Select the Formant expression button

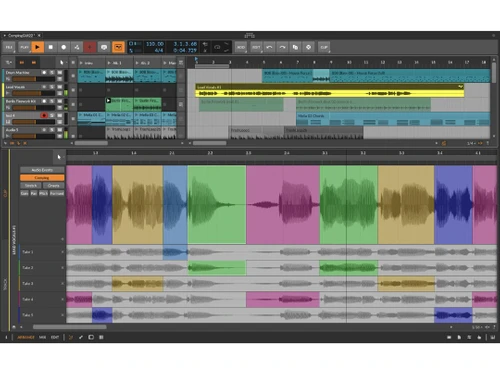57,193
